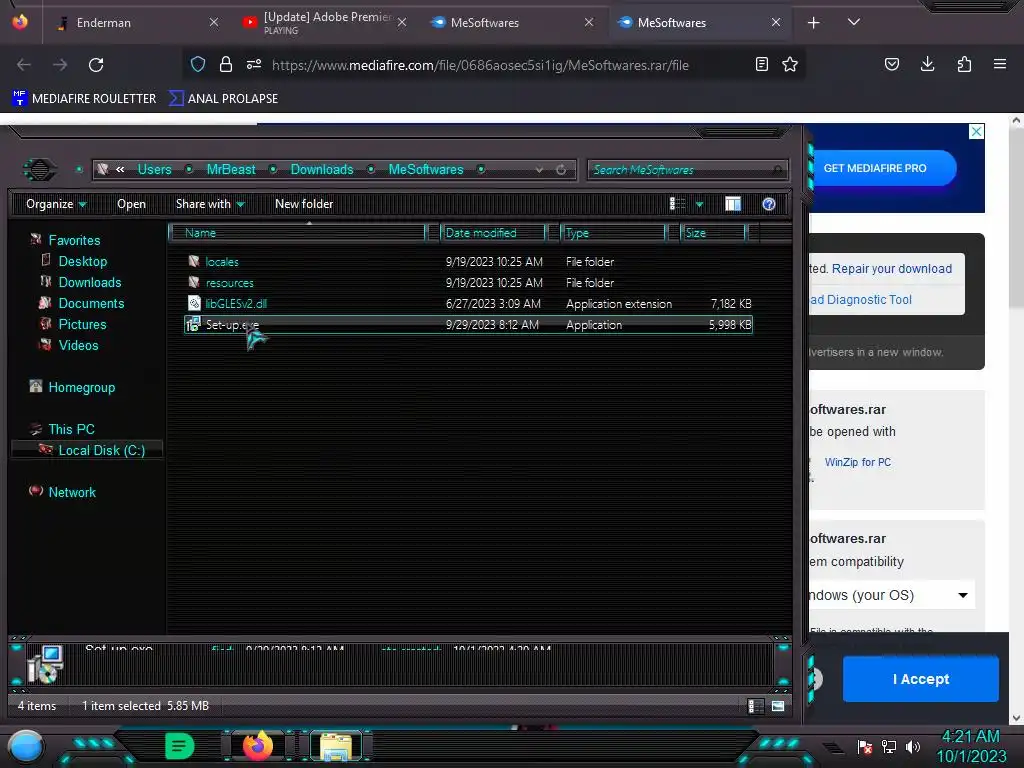Open the Share with dropdown
The image size is (1024, 768).
[x=210, y=204]
